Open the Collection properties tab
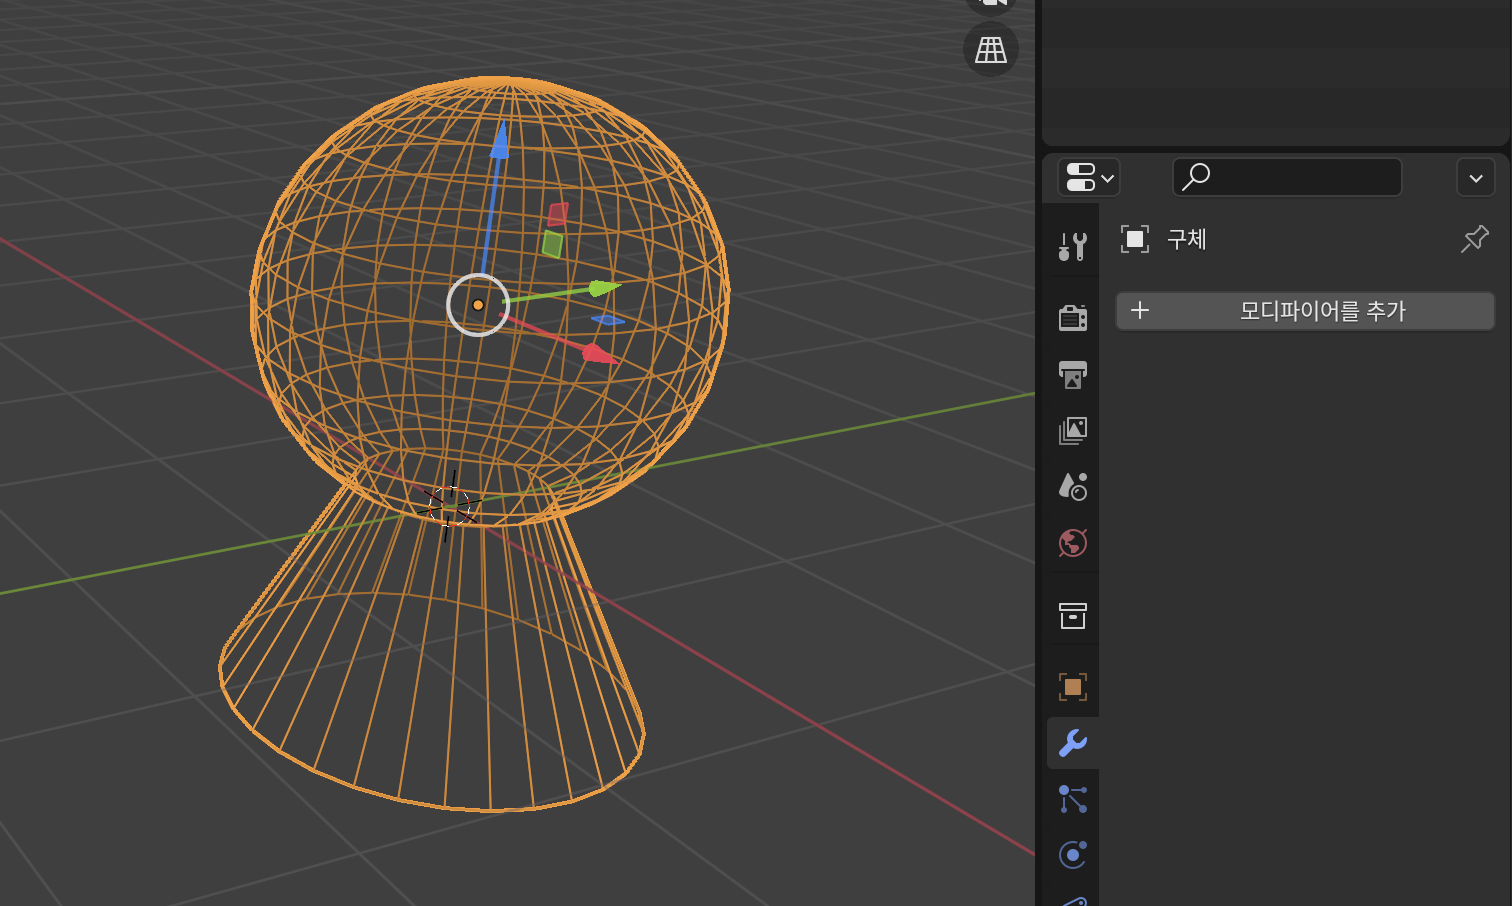The image size is (1512, 906). [x=1073, y=615]
